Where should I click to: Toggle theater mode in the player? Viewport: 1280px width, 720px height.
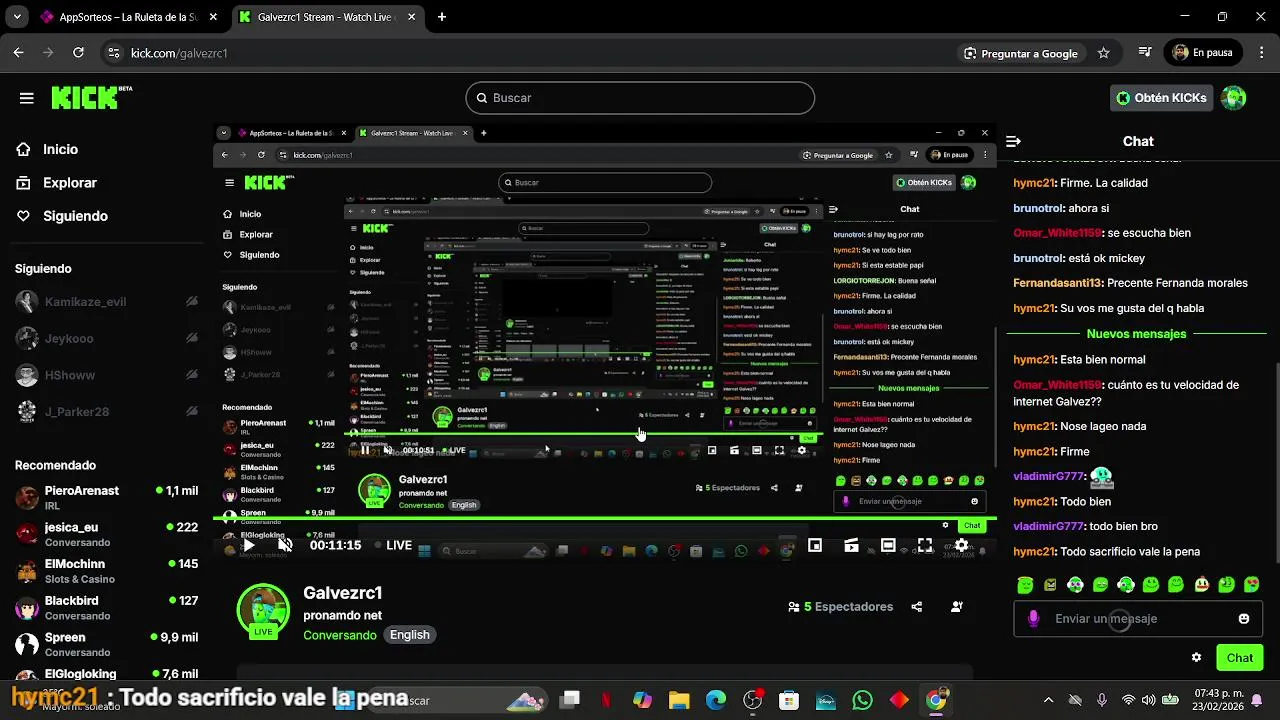[888, 545]
